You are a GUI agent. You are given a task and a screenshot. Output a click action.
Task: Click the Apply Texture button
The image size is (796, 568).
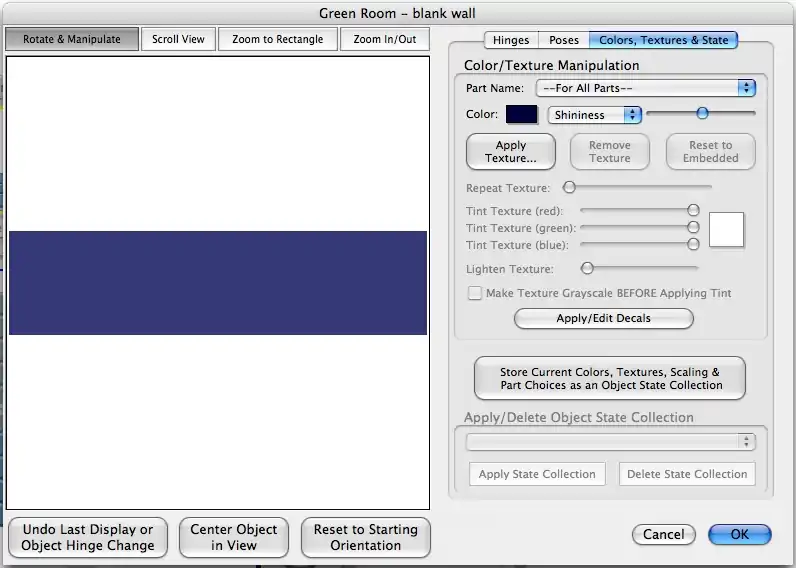tap(510, 152)
